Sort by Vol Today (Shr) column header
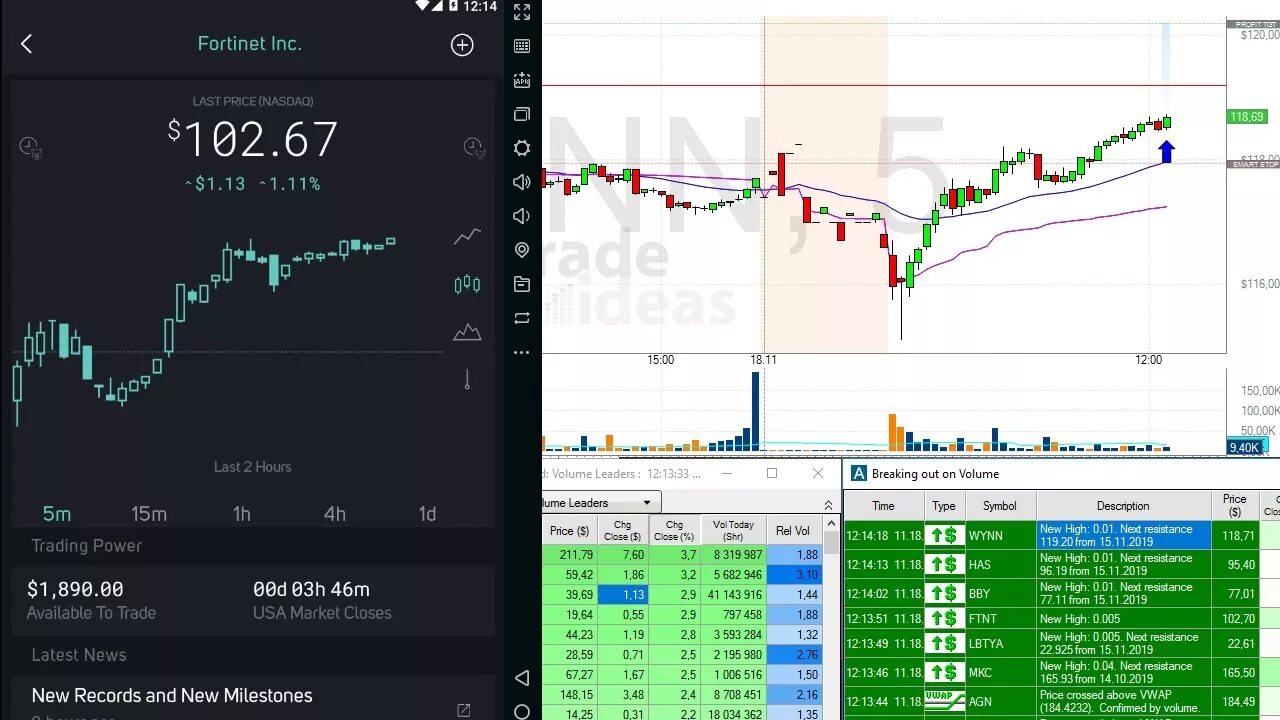 pyautogui.click(x=733, y=530)
